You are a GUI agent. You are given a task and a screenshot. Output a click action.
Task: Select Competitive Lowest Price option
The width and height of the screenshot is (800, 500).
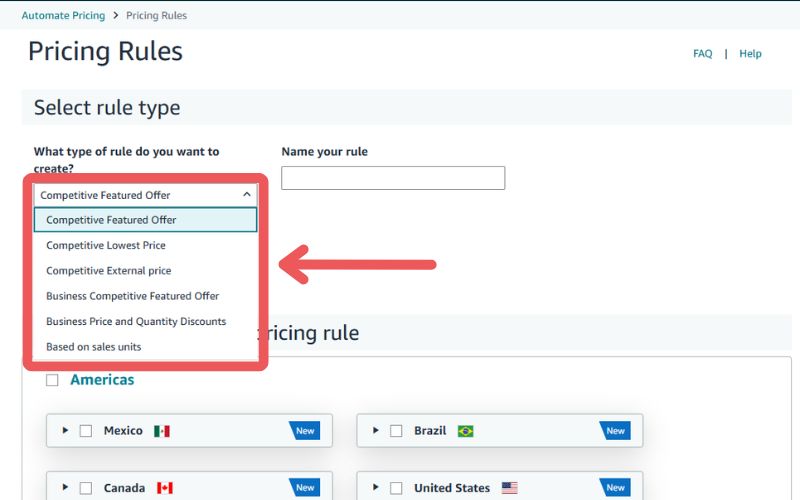pyautogui.click(x=145, y=245)
